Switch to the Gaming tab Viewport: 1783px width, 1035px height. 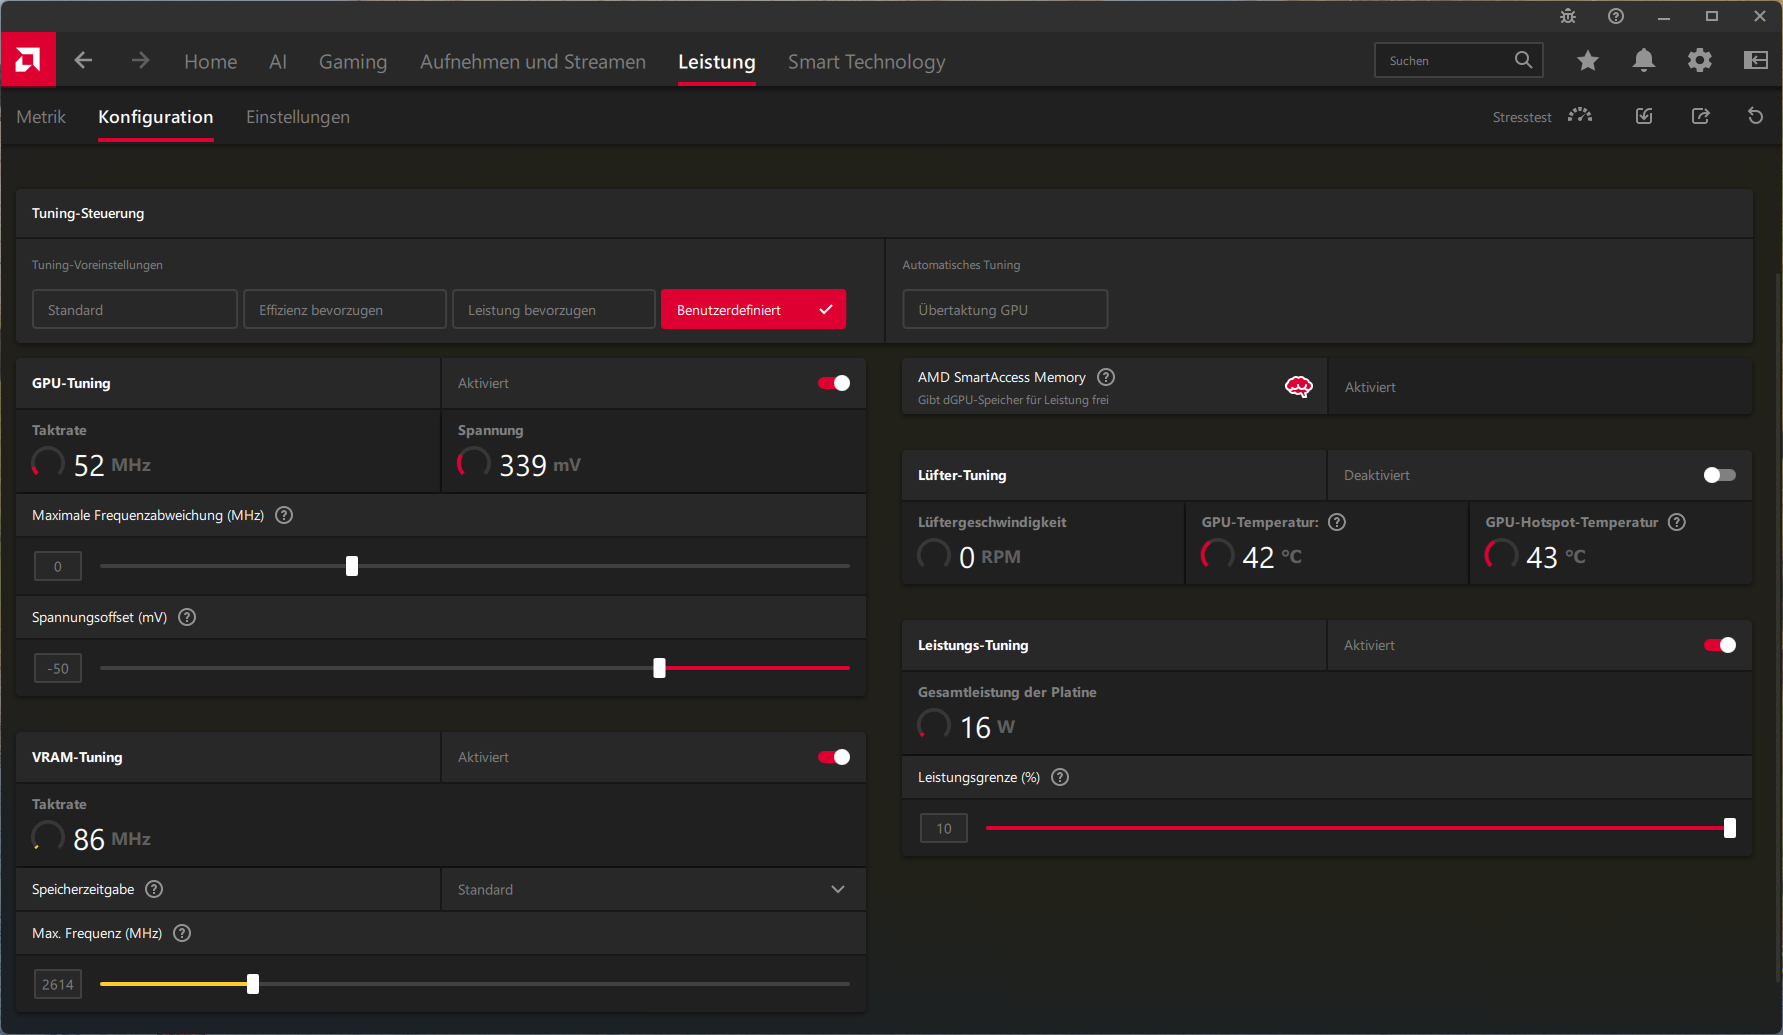point(353,61)
